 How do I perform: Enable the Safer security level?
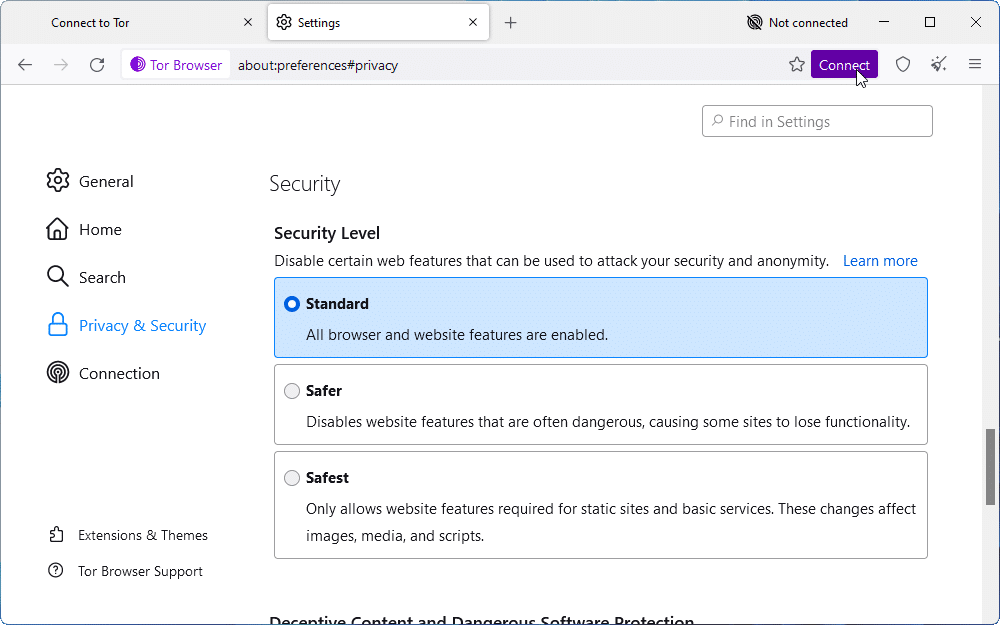[291, 390]
